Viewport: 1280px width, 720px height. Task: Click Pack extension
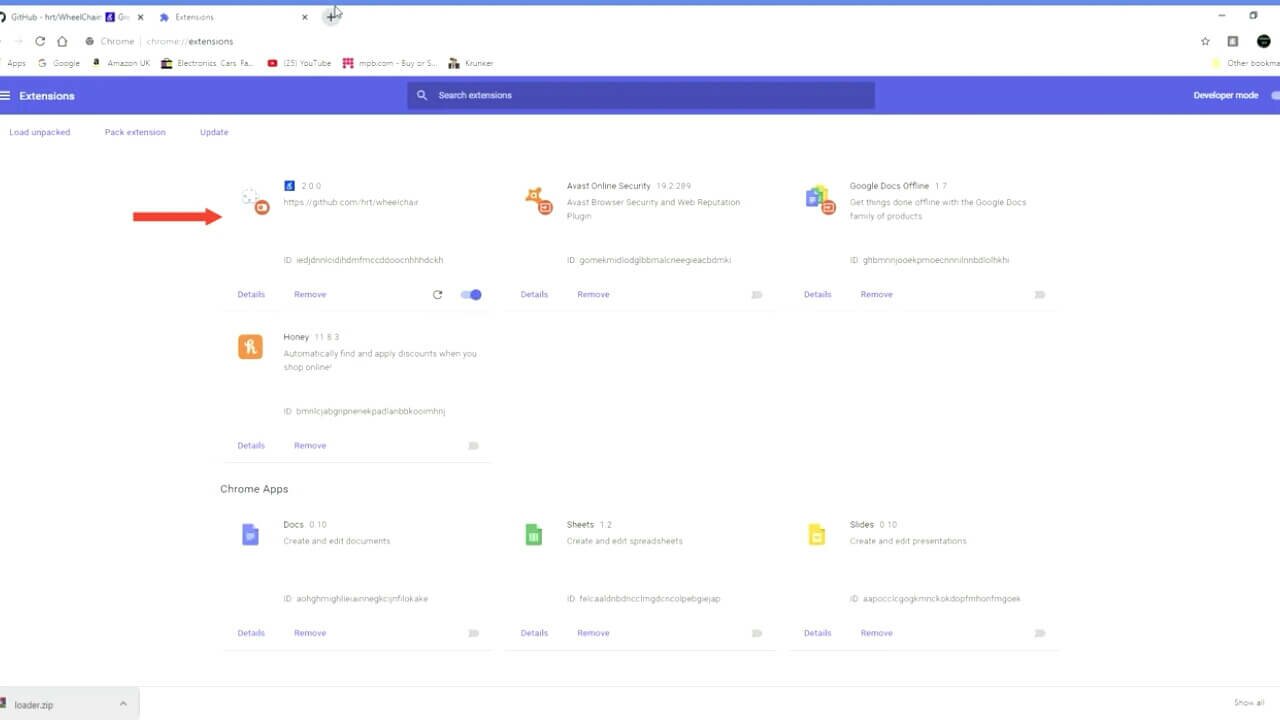point(135,132)
